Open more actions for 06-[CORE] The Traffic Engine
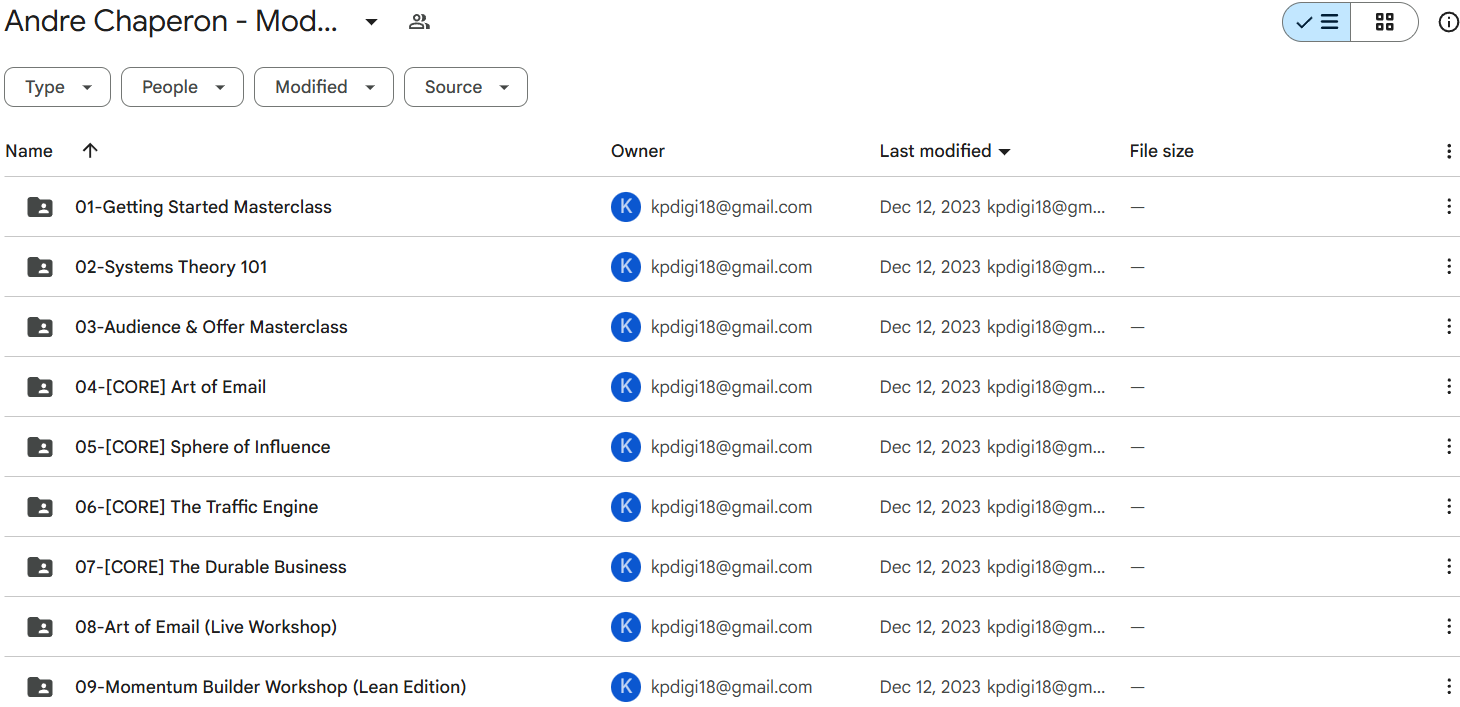The width and height of the screenshot is (1460, 707). click(1449, 507)
